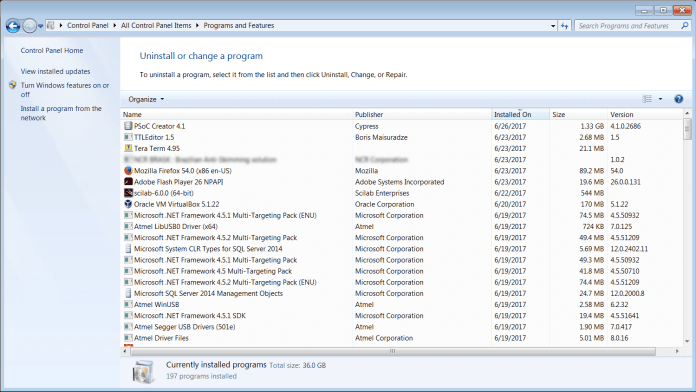Sort by the Name column header
Screen dimensions: 696x392
(237, 115)
